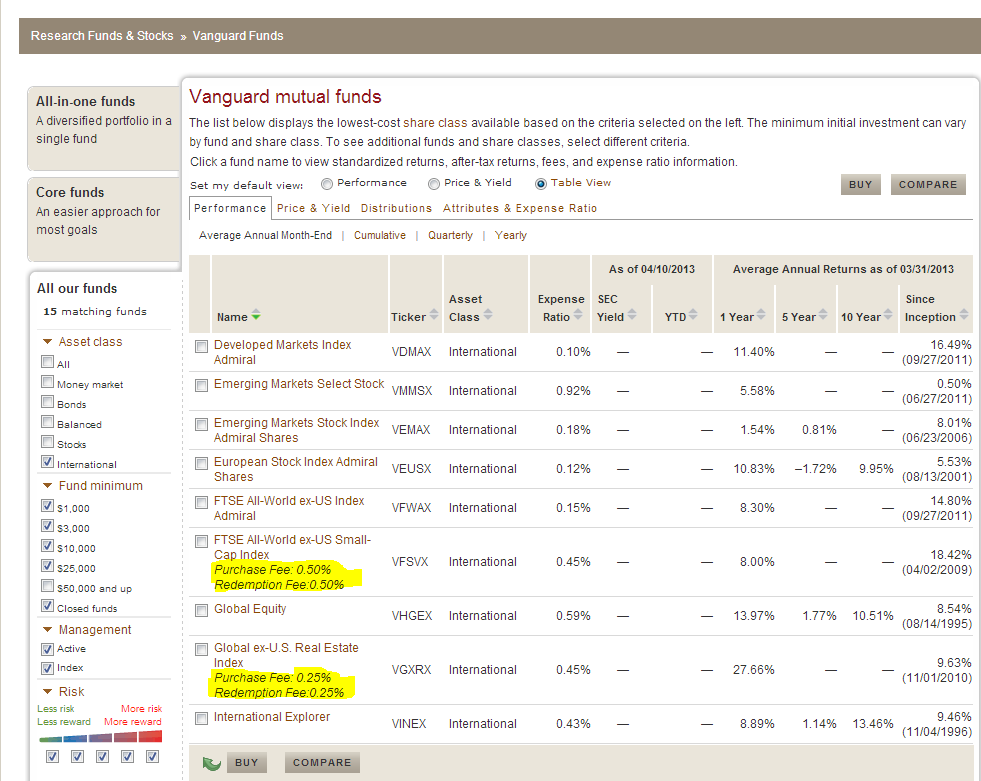Screen dimensions: 981x781
Task: Open FTSE All-World ex-US Small-Cap Index fund
Action: click(292, 547)
